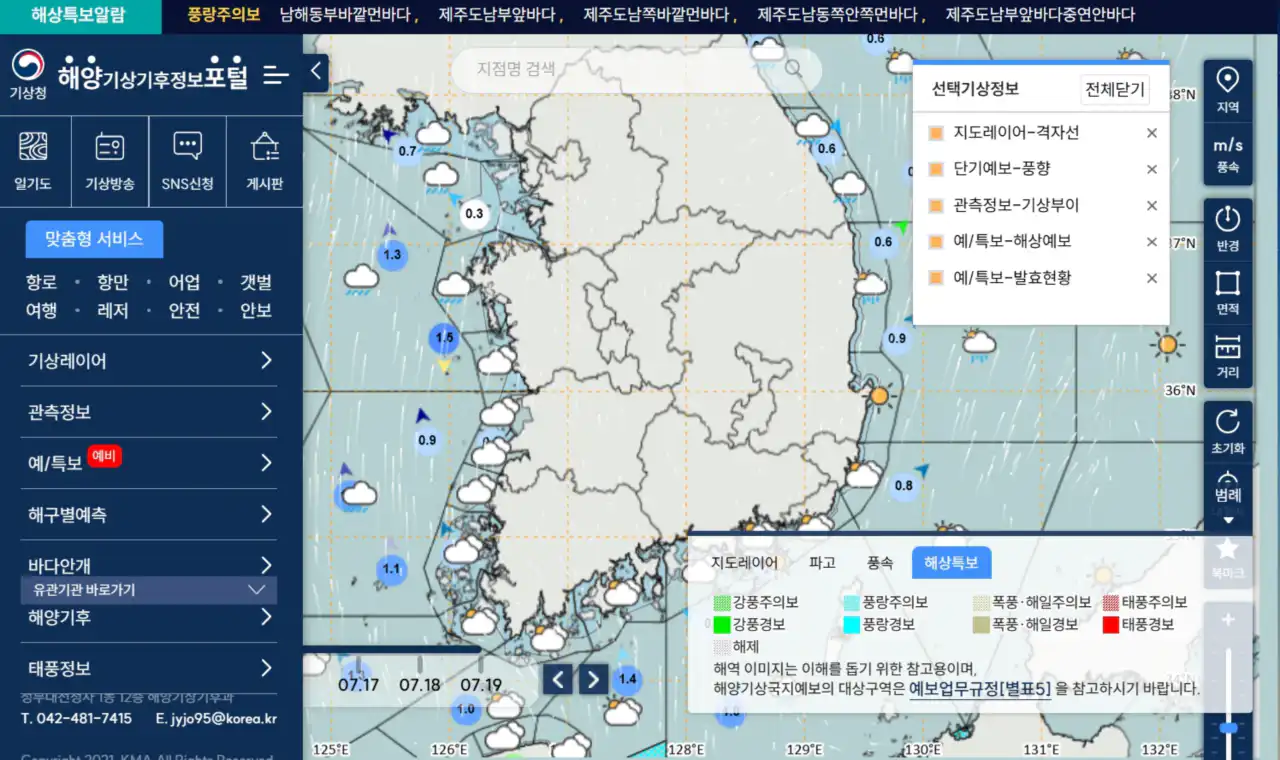This screenshot has height=760, width=1280.
Task: Click the map zoom slider handle
Action: pos(1228,727)
